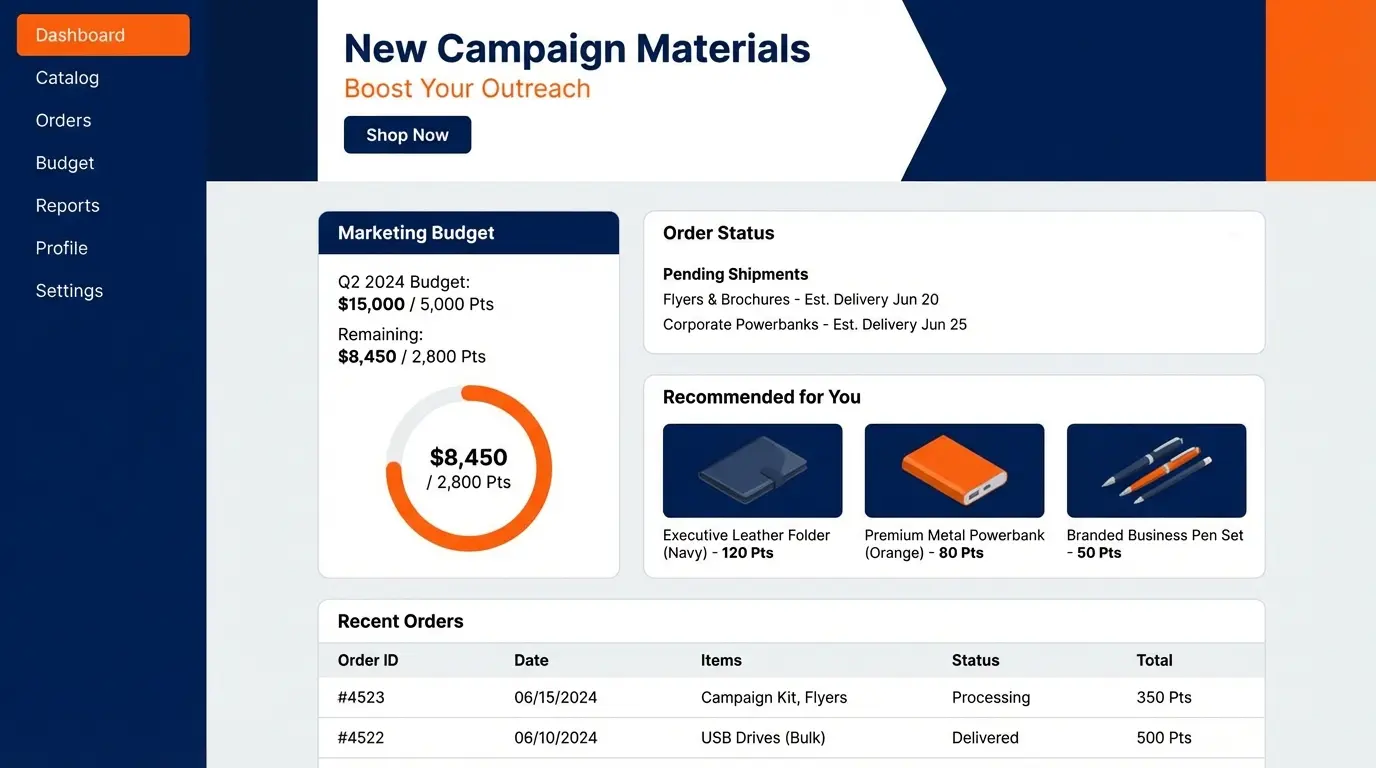The width and height of the screenshot is (1376, 768).
Task: Click the Total column header
Action: coord(1154,660)
